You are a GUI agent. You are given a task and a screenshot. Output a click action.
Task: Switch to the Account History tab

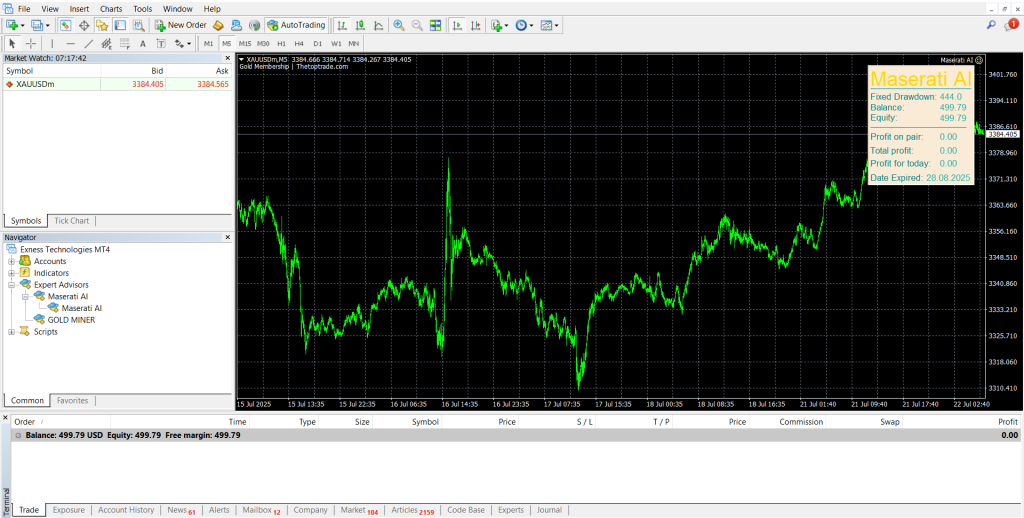pos(126,510)
